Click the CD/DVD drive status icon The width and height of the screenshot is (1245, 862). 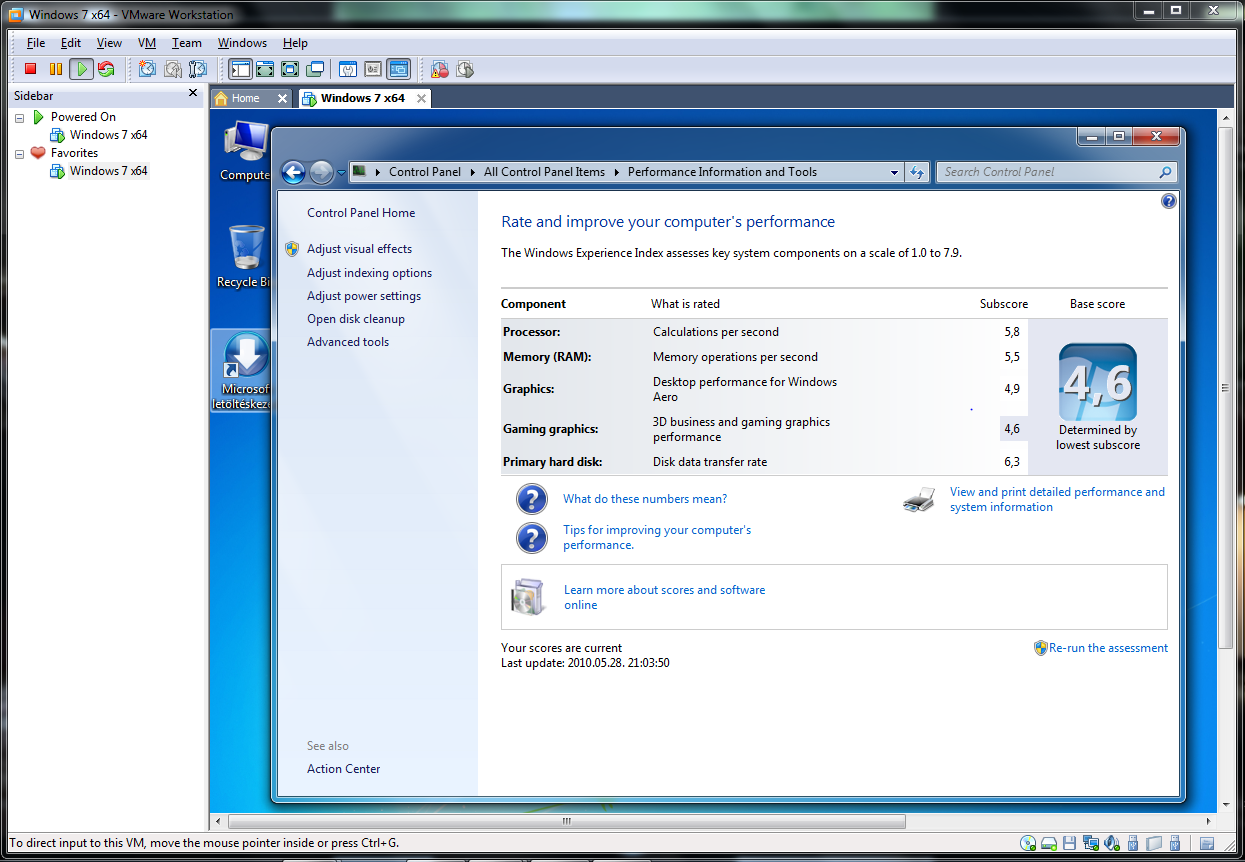coord(1028,843)
